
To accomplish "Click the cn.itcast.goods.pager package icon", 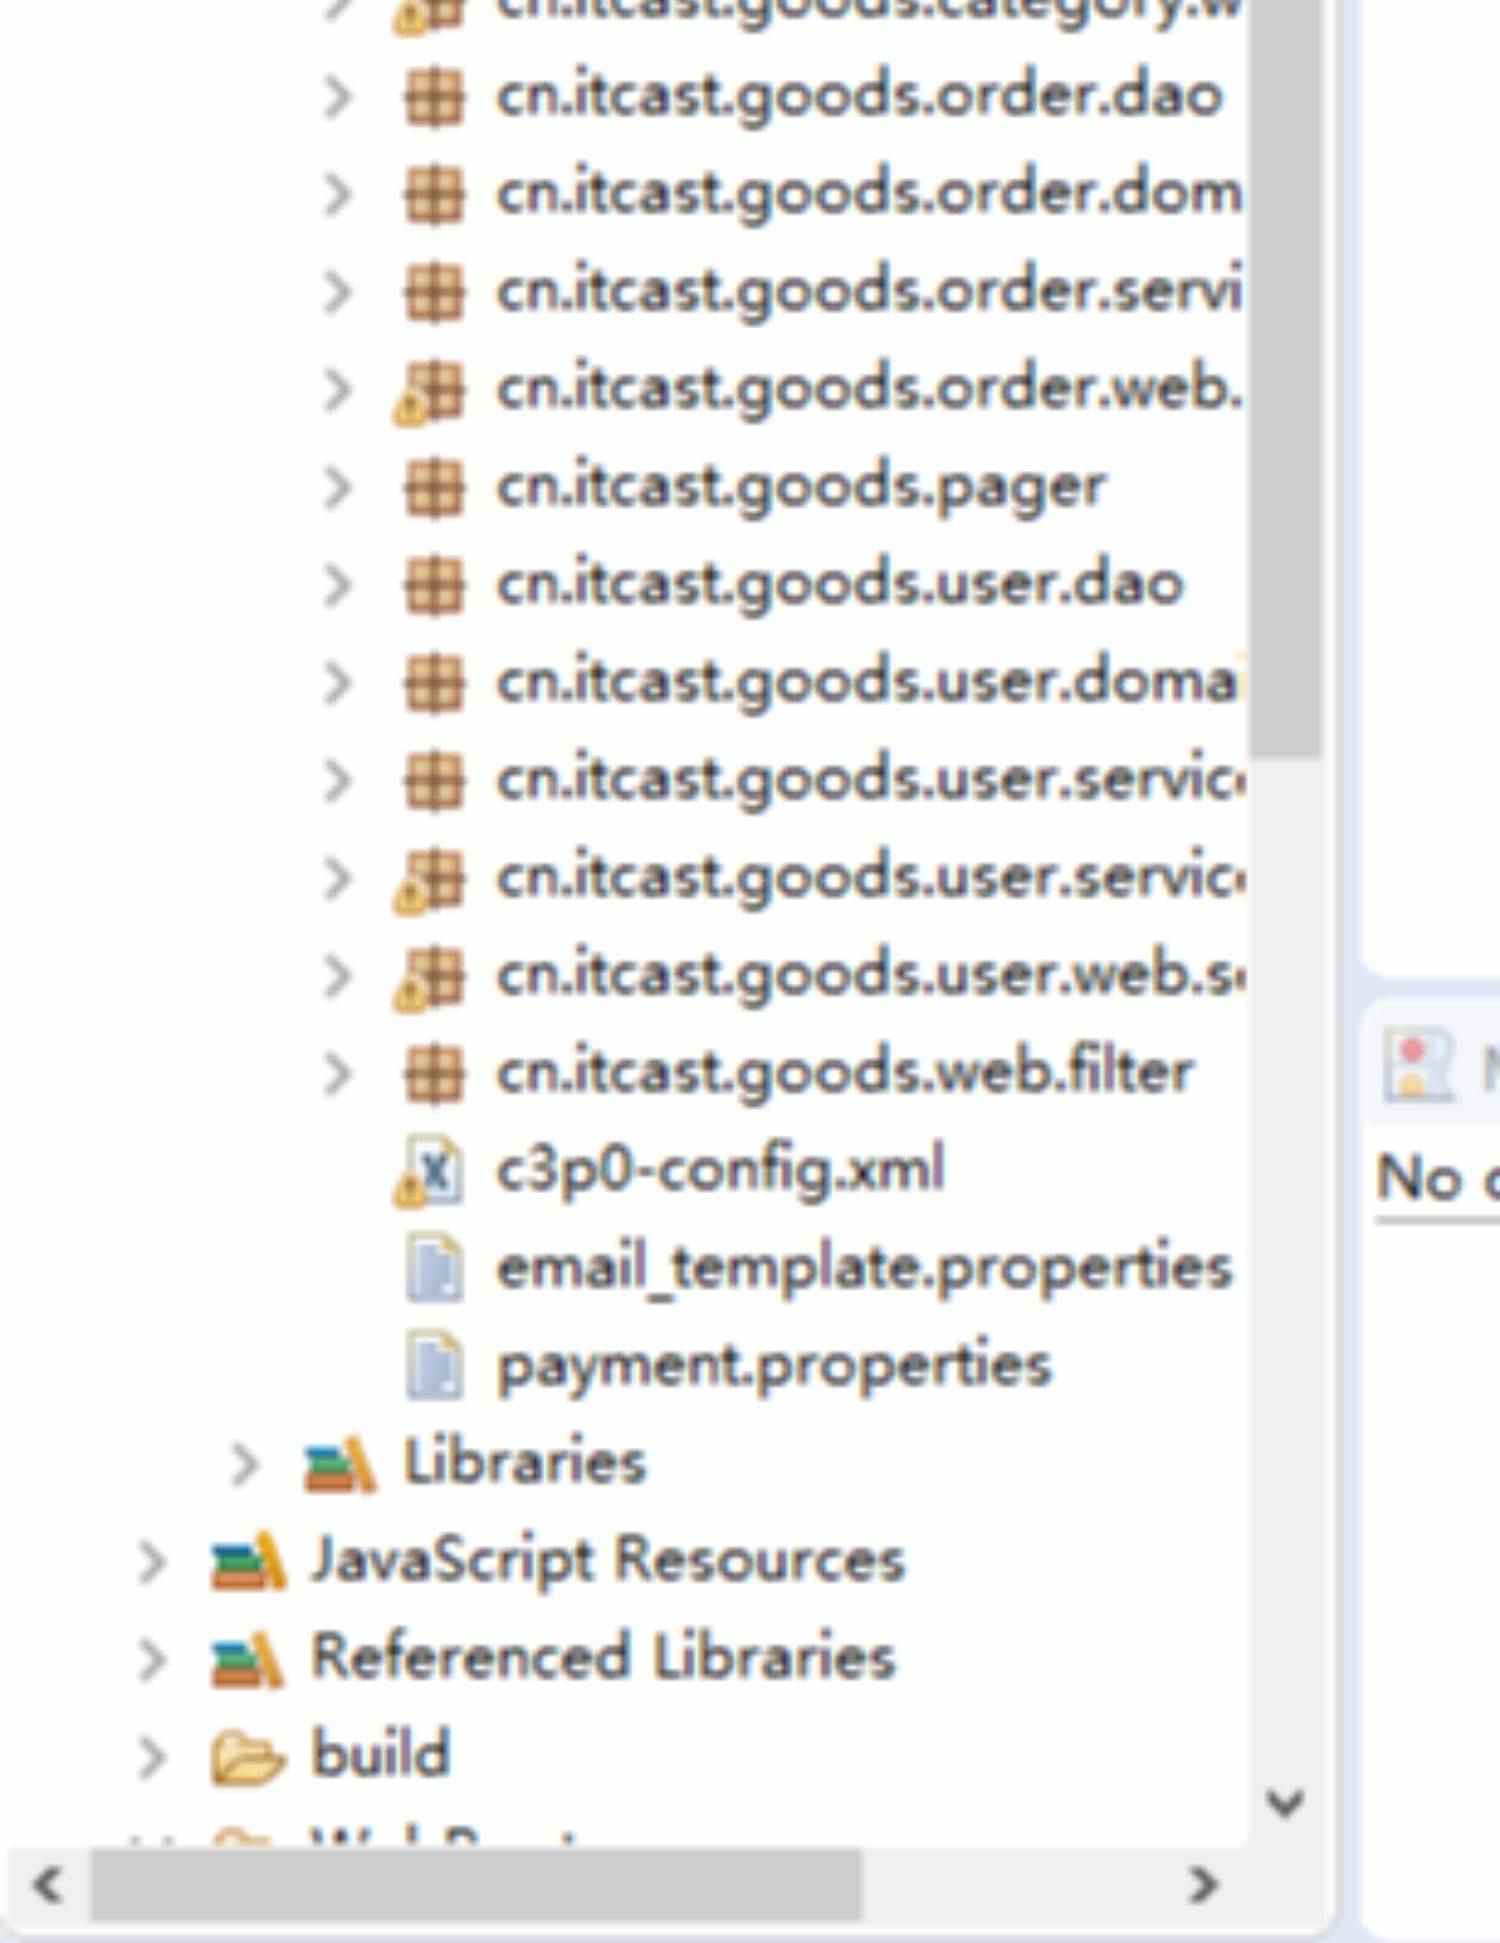I will [x=434, y=488].
